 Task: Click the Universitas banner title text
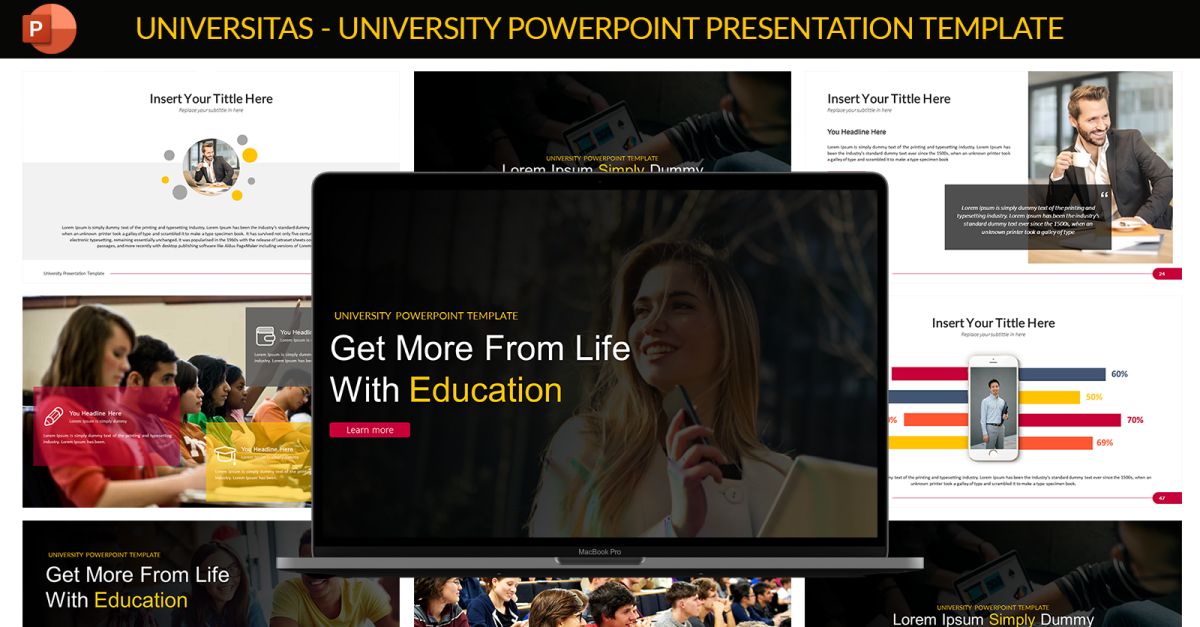599,28
